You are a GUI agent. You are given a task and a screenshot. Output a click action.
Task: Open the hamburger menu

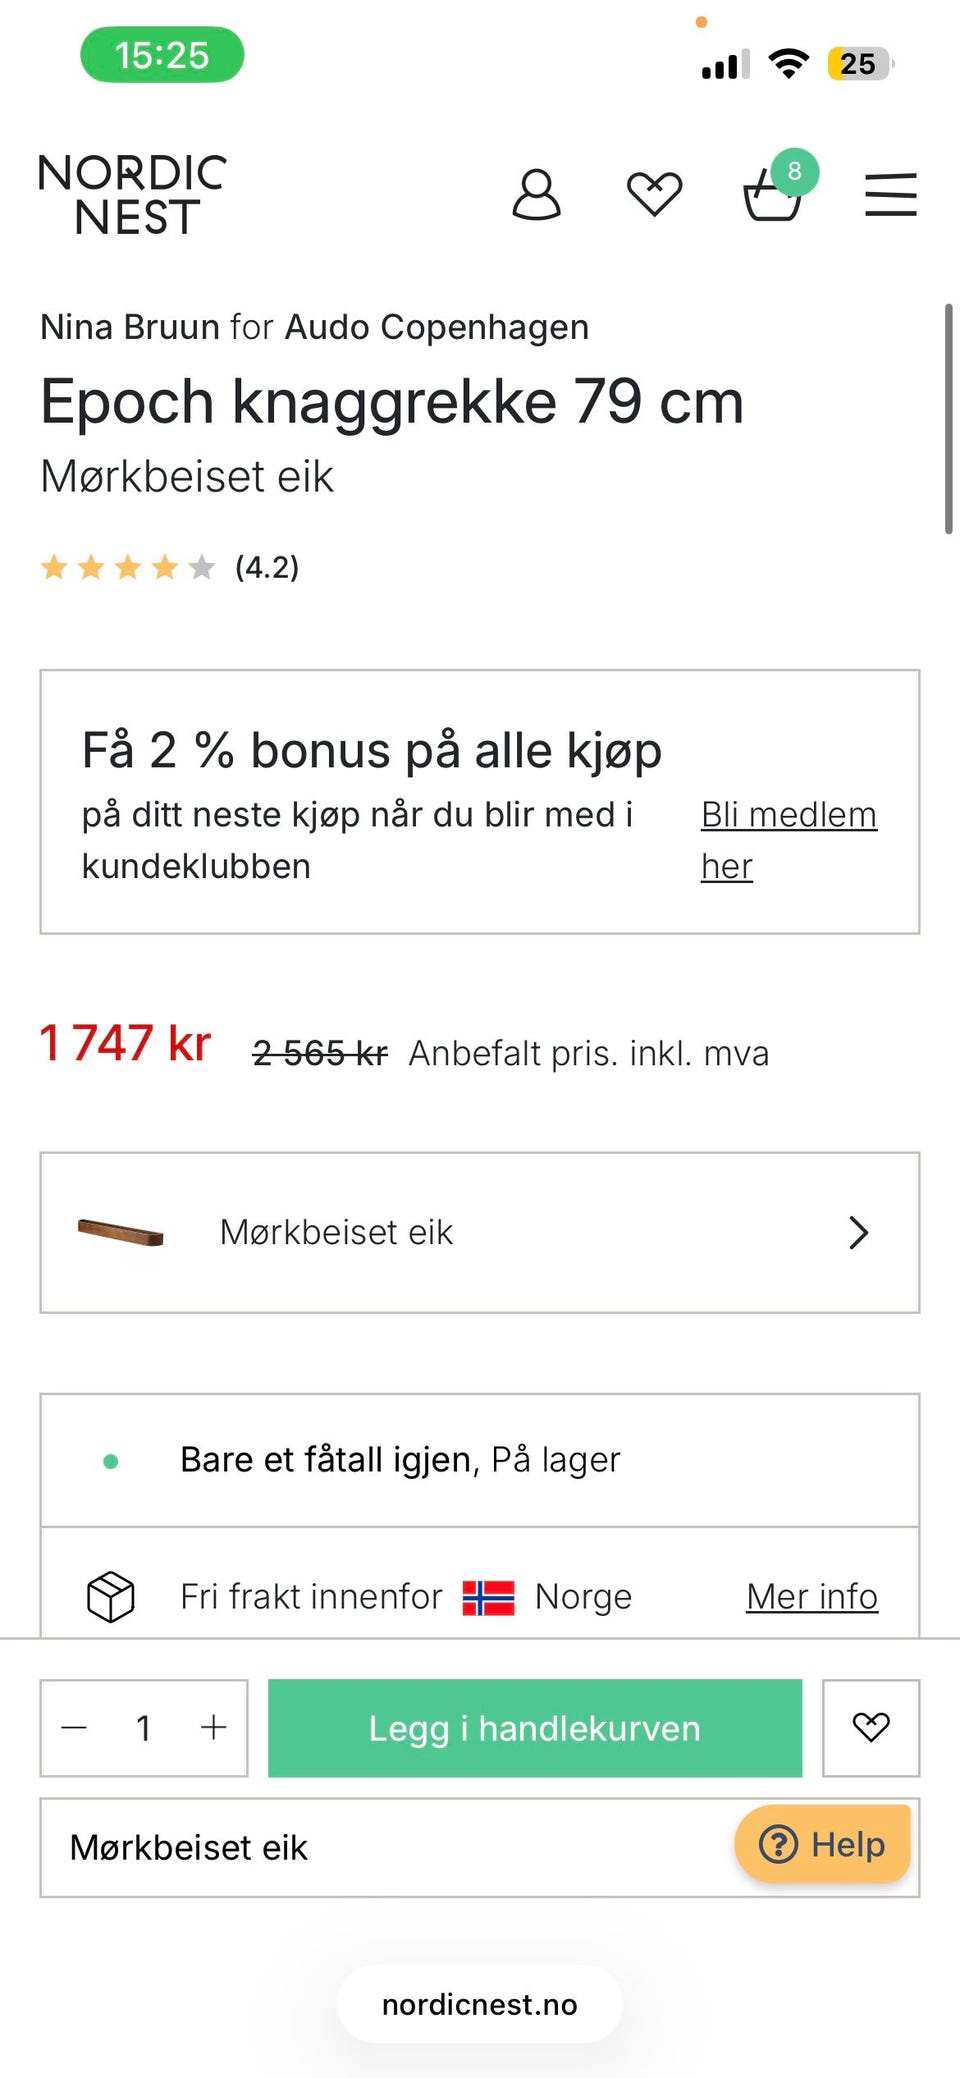tap(891, 194)
